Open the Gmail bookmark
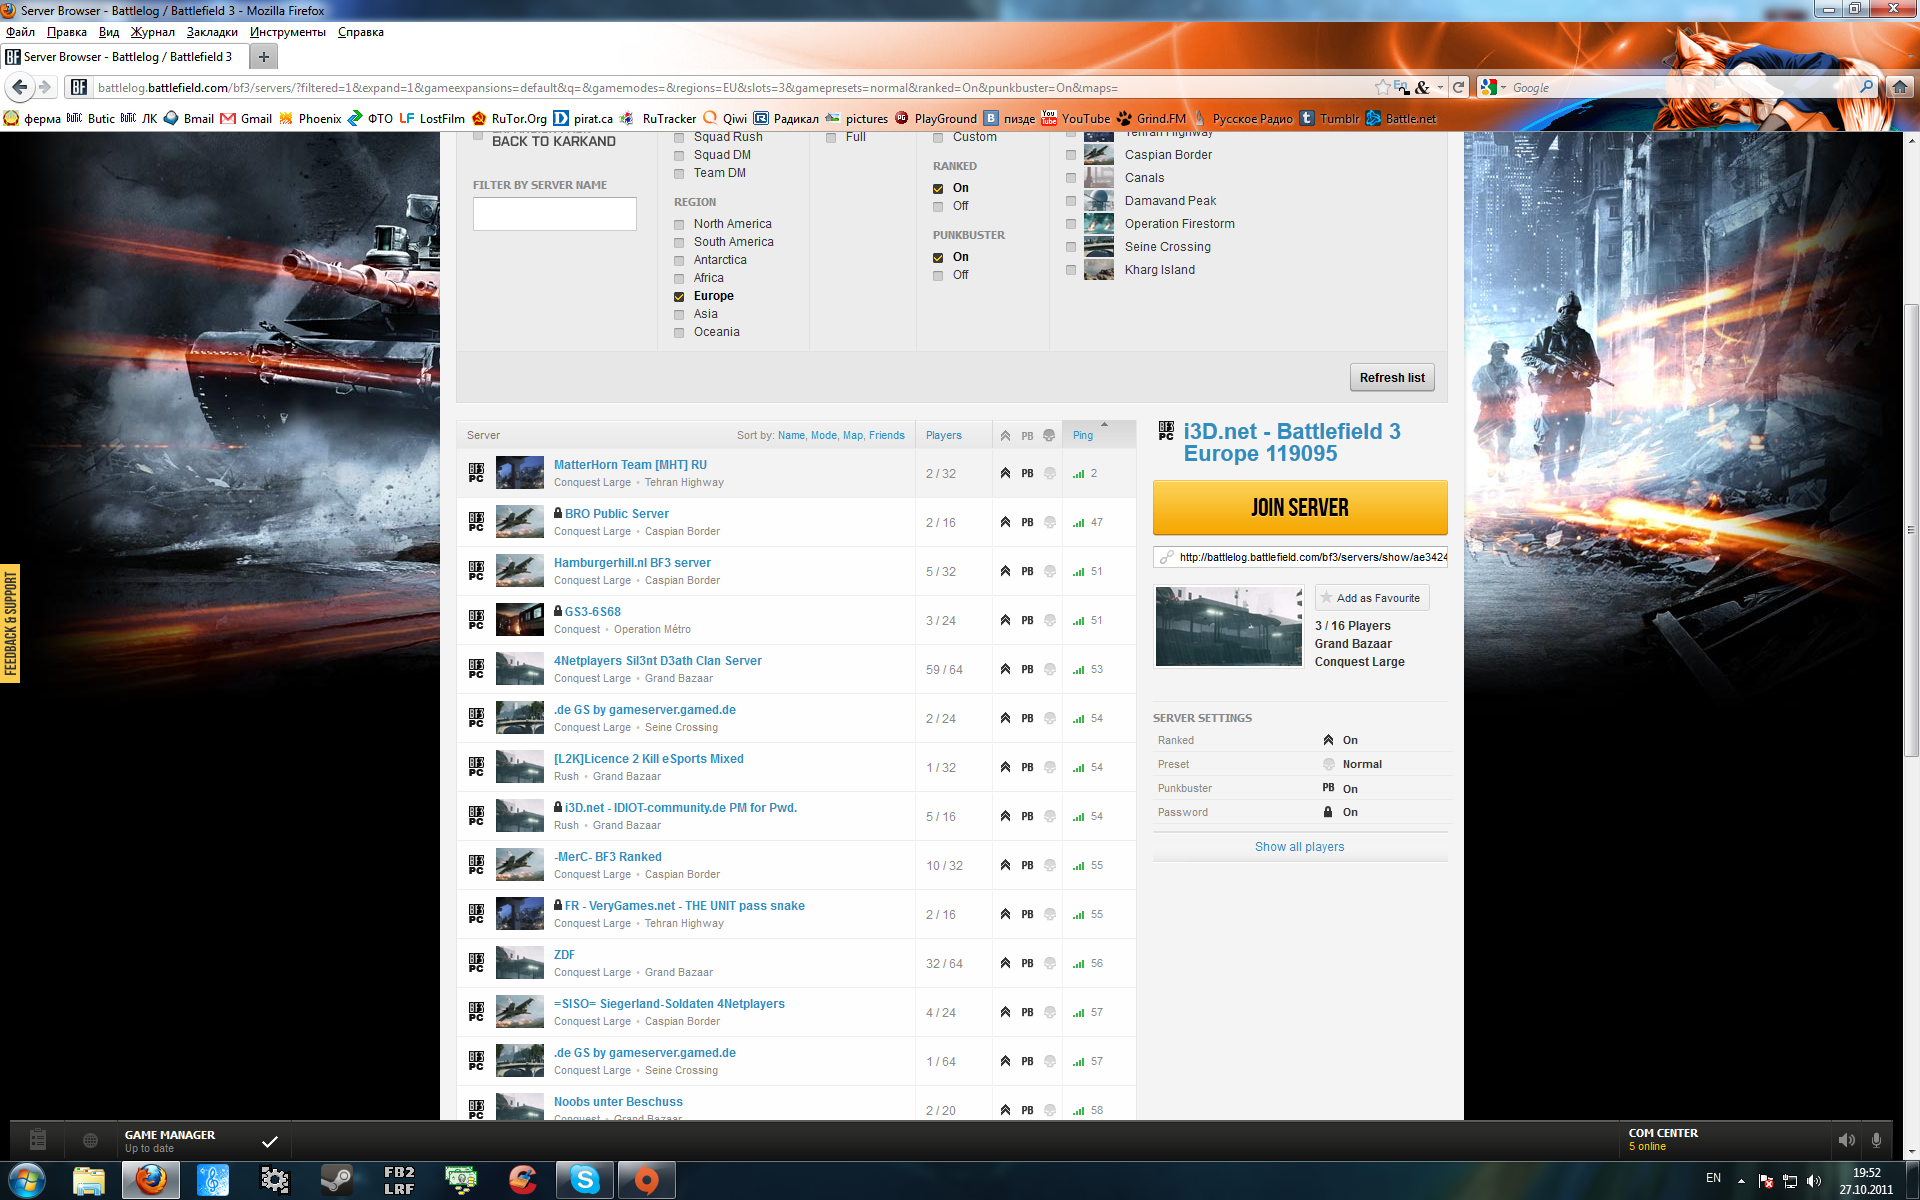The width and height of the screenshot is (1920, 1200). click(x=246, y=118)
